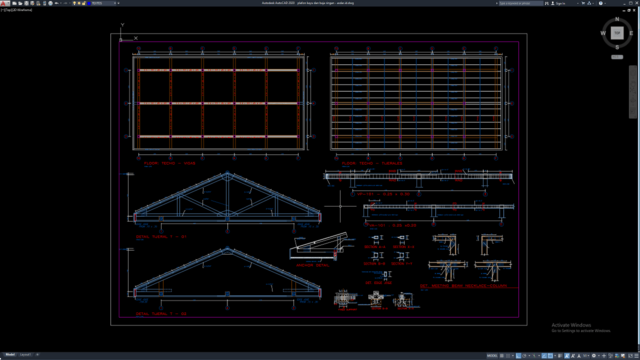Click Annotation Monitor plus icon
The width and height of the screenshot is (640, 360).
604,356
